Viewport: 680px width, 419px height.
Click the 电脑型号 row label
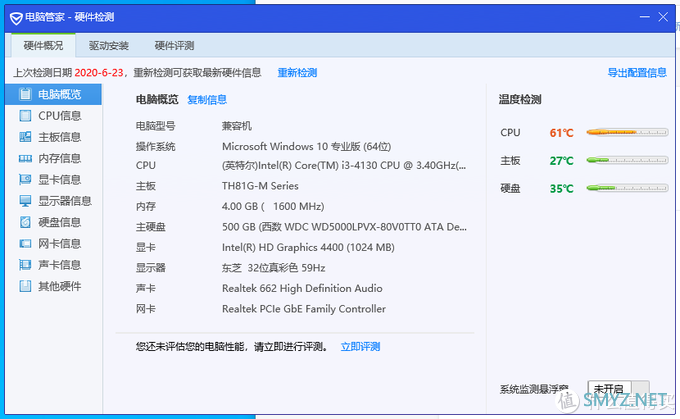click(x=156, y=126)
